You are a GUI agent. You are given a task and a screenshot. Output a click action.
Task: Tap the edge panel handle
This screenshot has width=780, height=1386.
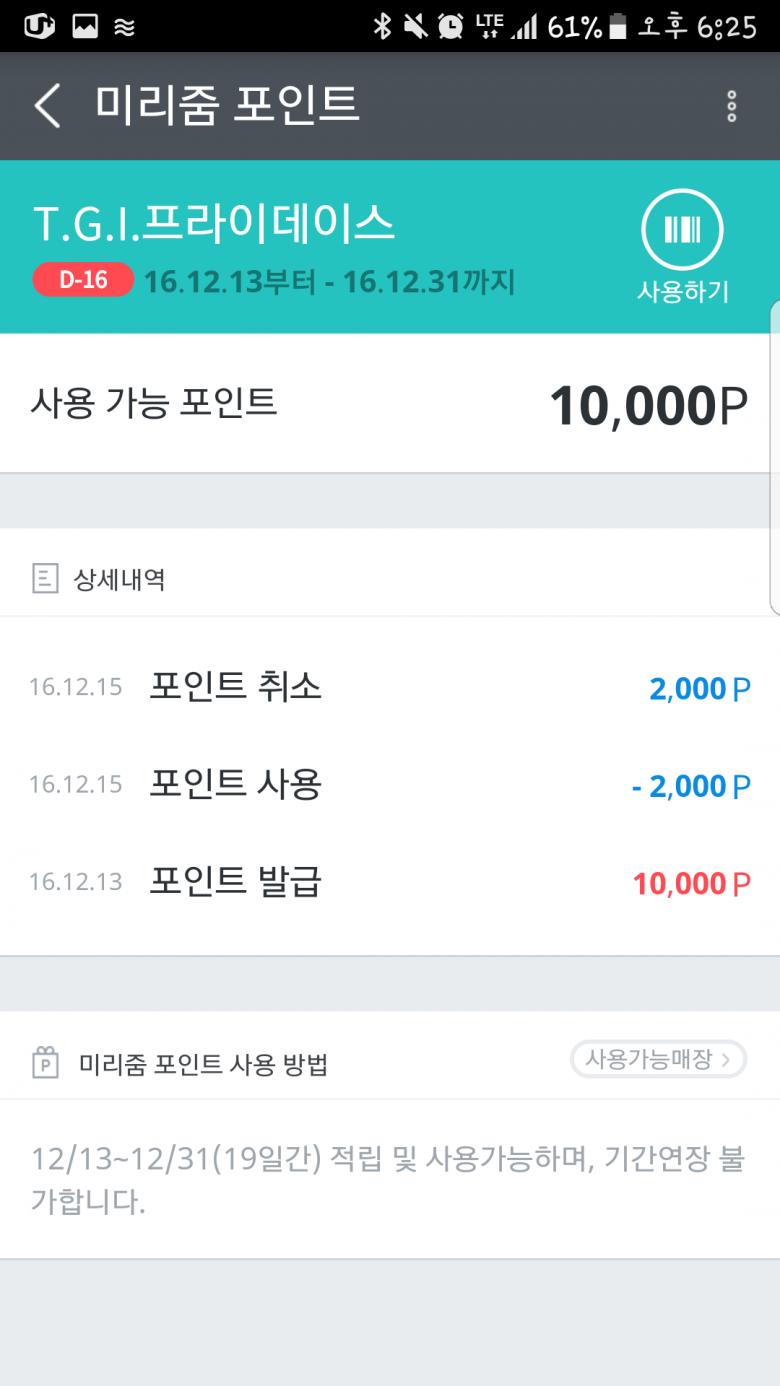point(774,455)
